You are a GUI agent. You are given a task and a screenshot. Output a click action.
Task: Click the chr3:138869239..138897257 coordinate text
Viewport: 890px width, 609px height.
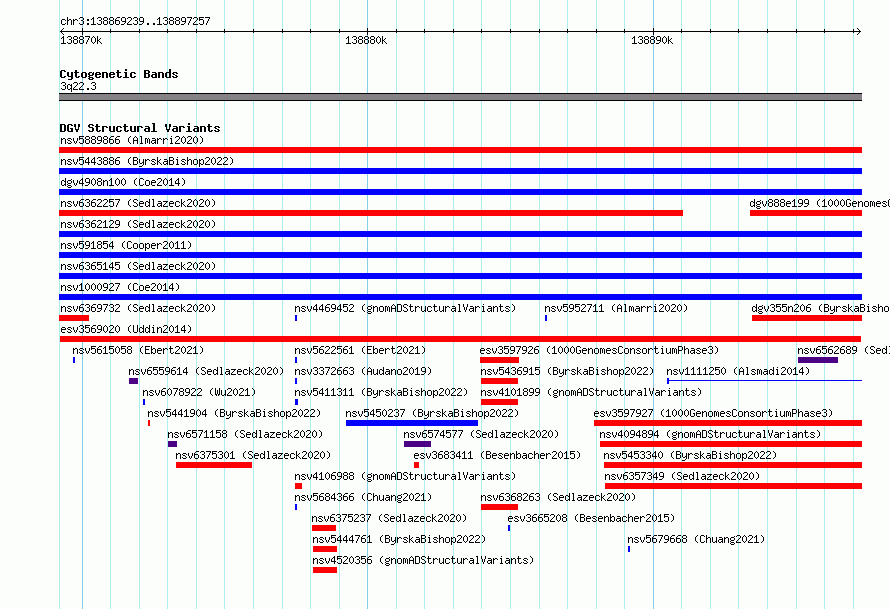[135, 21]
